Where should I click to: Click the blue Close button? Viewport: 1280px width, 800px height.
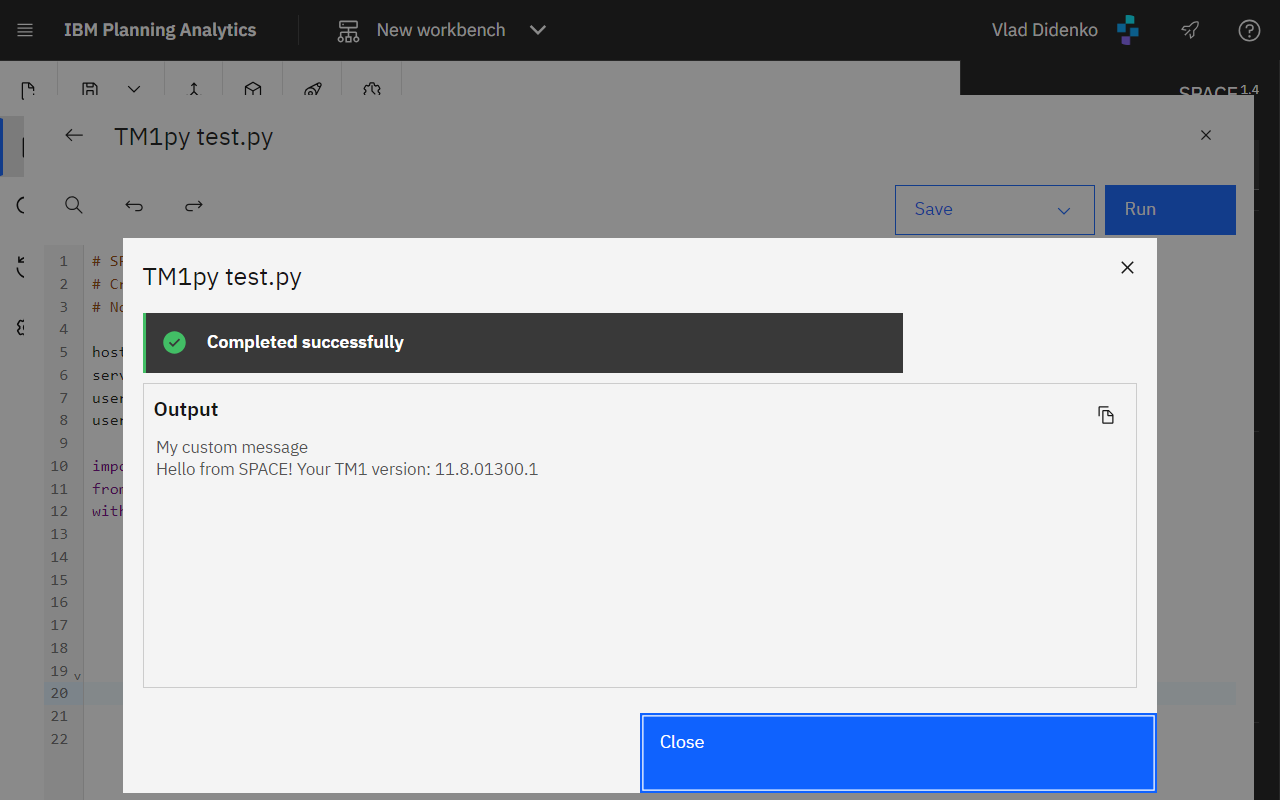click(898, 753)
